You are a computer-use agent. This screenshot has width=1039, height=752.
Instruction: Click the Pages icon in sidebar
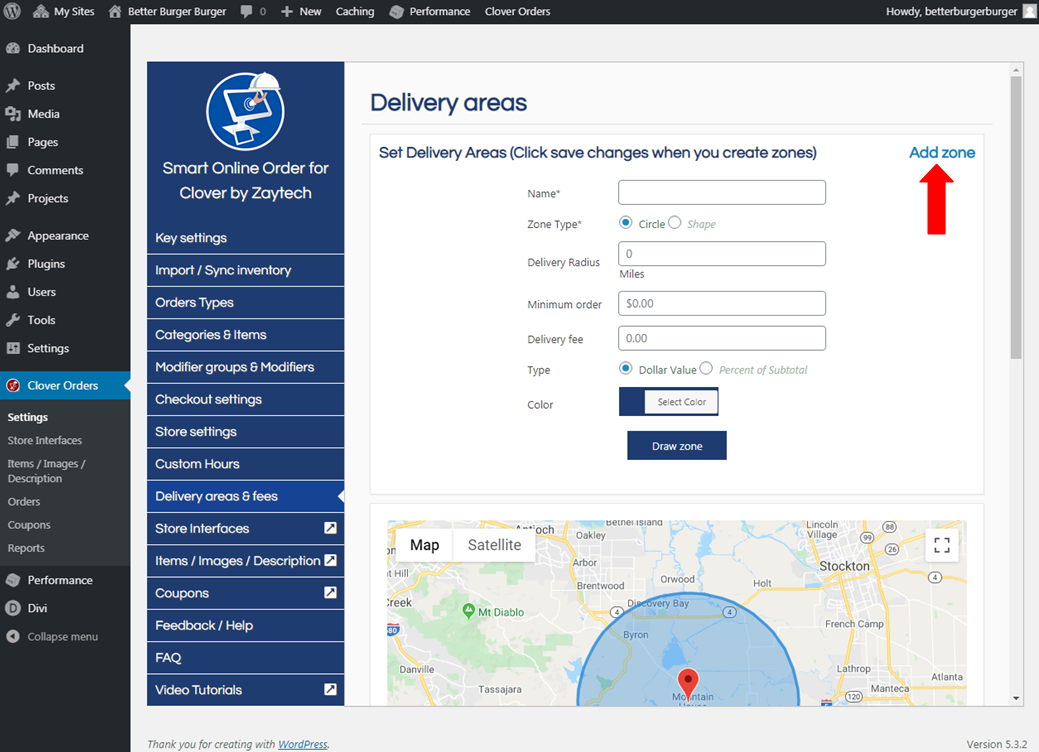pyautogui.click(x=13, y=142)
